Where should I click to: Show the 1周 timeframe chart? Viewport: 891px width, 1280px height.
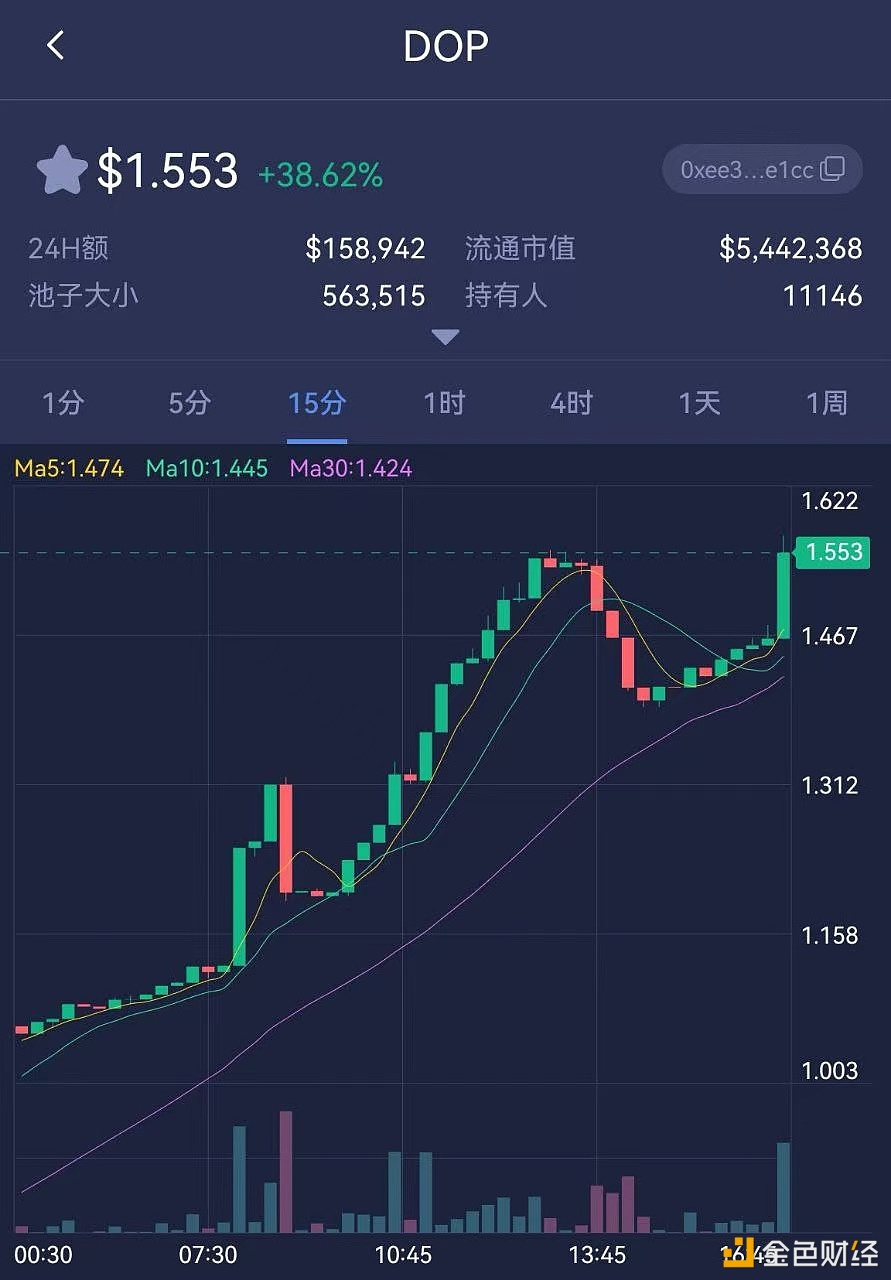click(x=827, y=403)
